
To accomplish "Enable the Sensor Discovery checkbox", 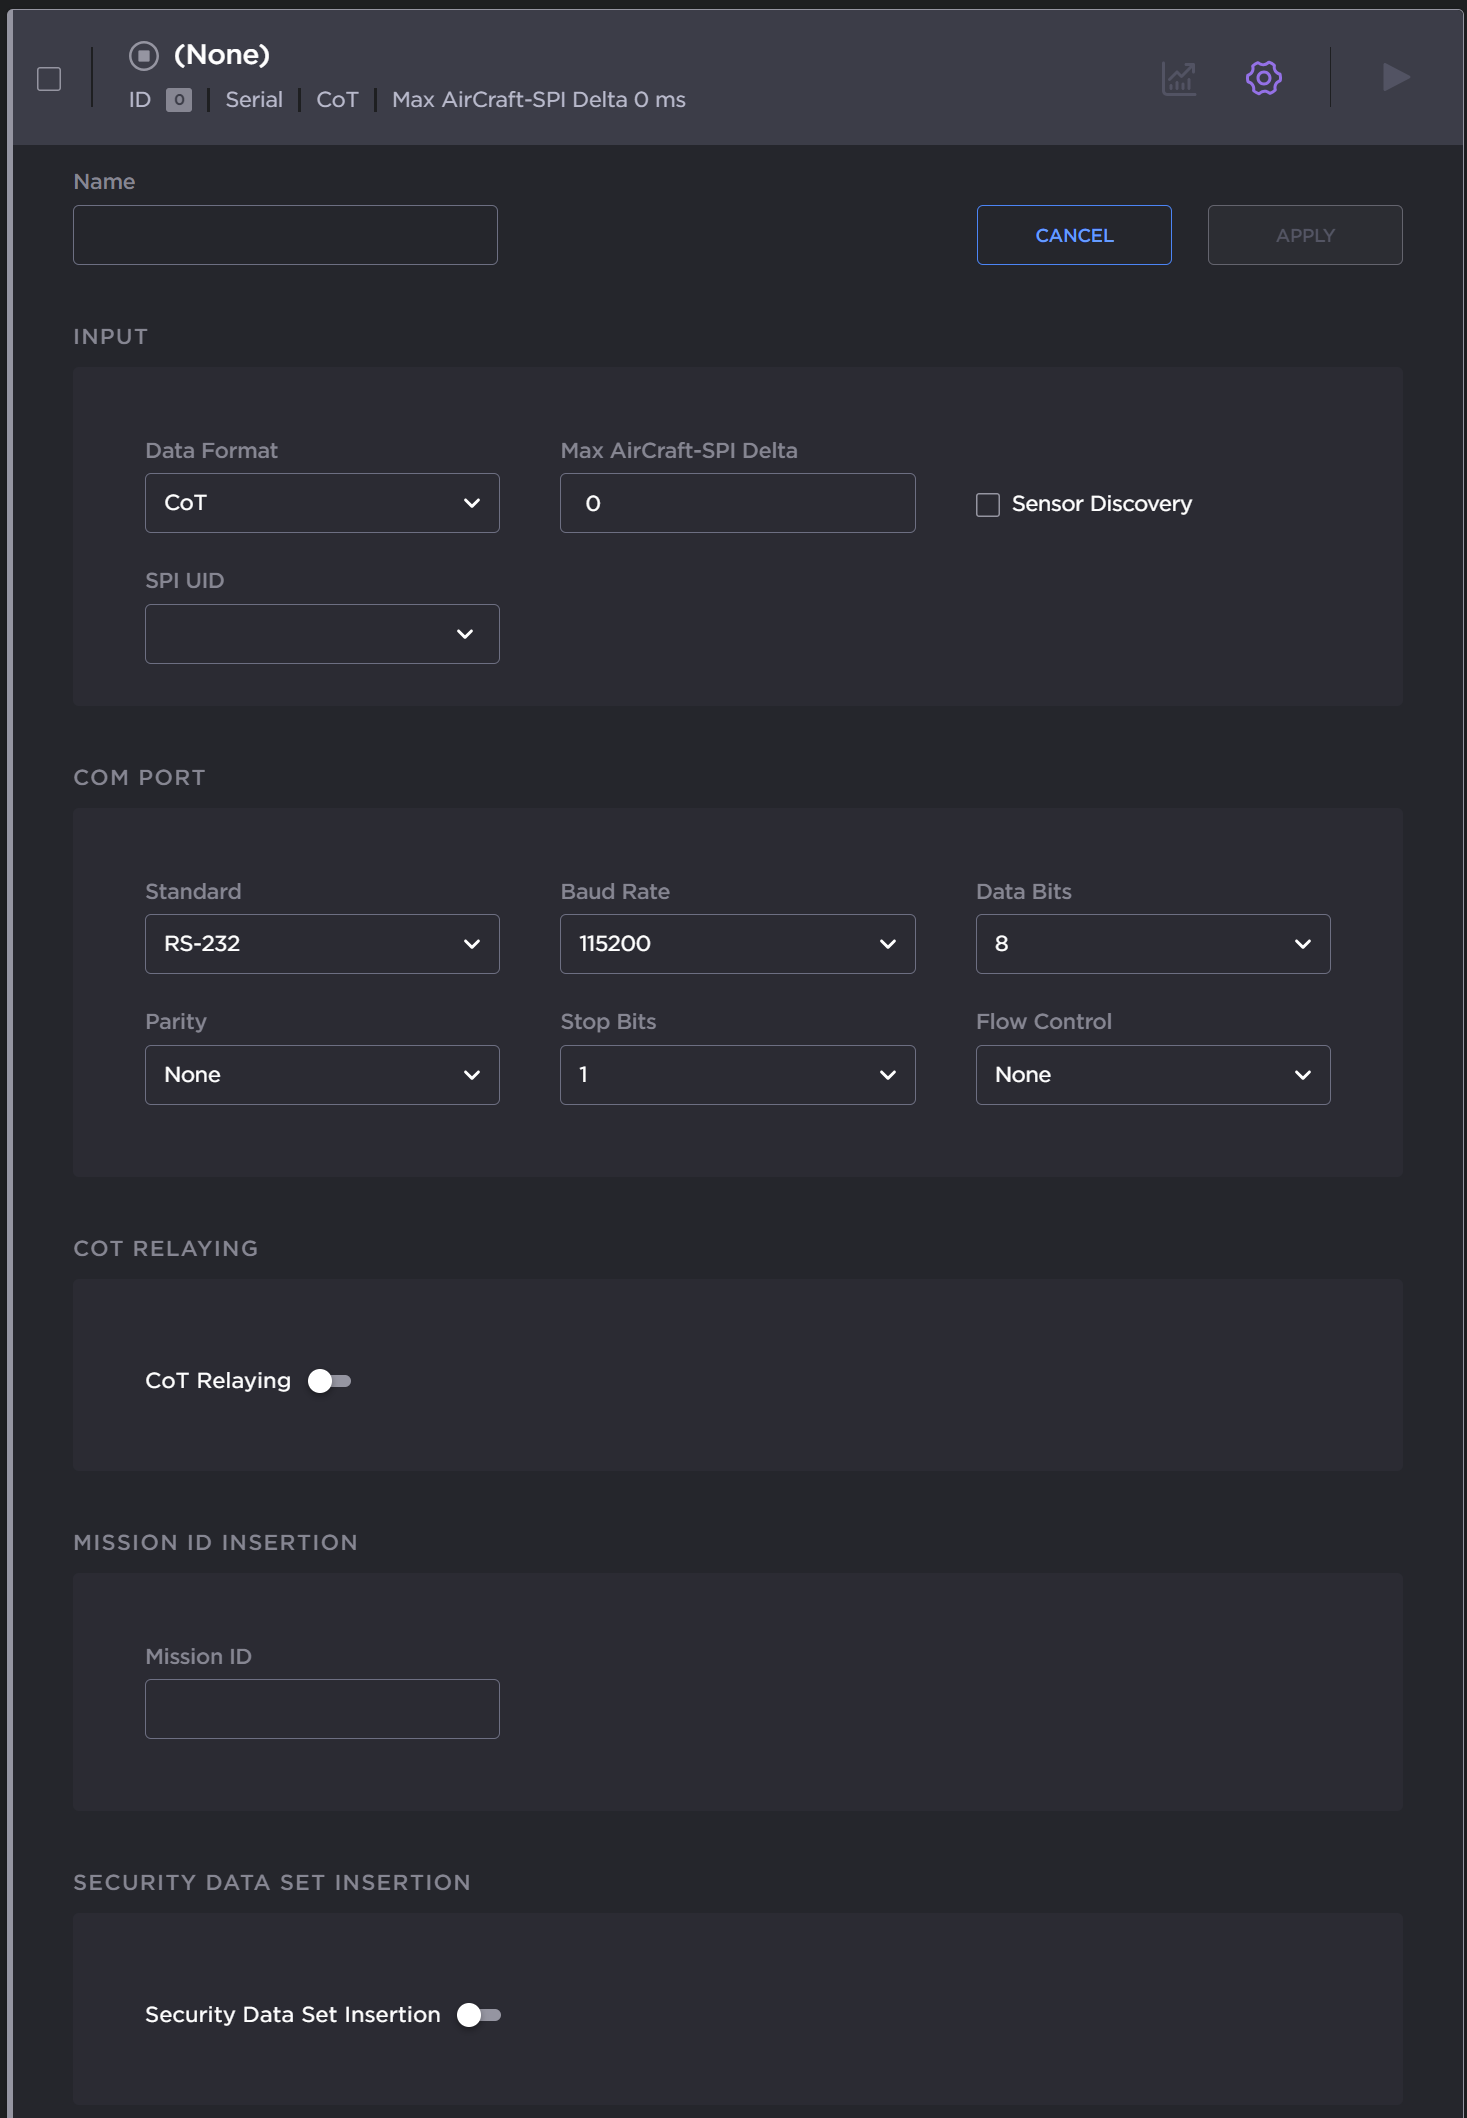I will click(988, 505).
